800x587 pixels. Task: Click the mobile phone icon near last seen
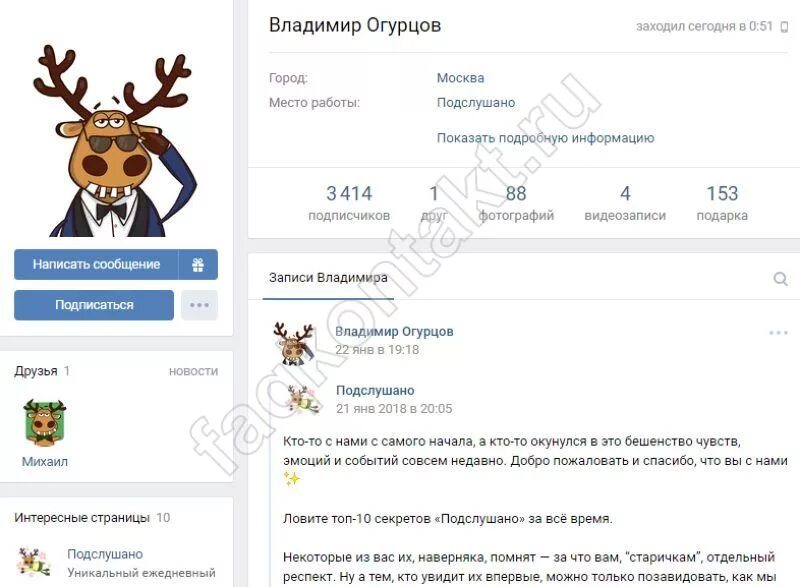[x=784, y=27]
